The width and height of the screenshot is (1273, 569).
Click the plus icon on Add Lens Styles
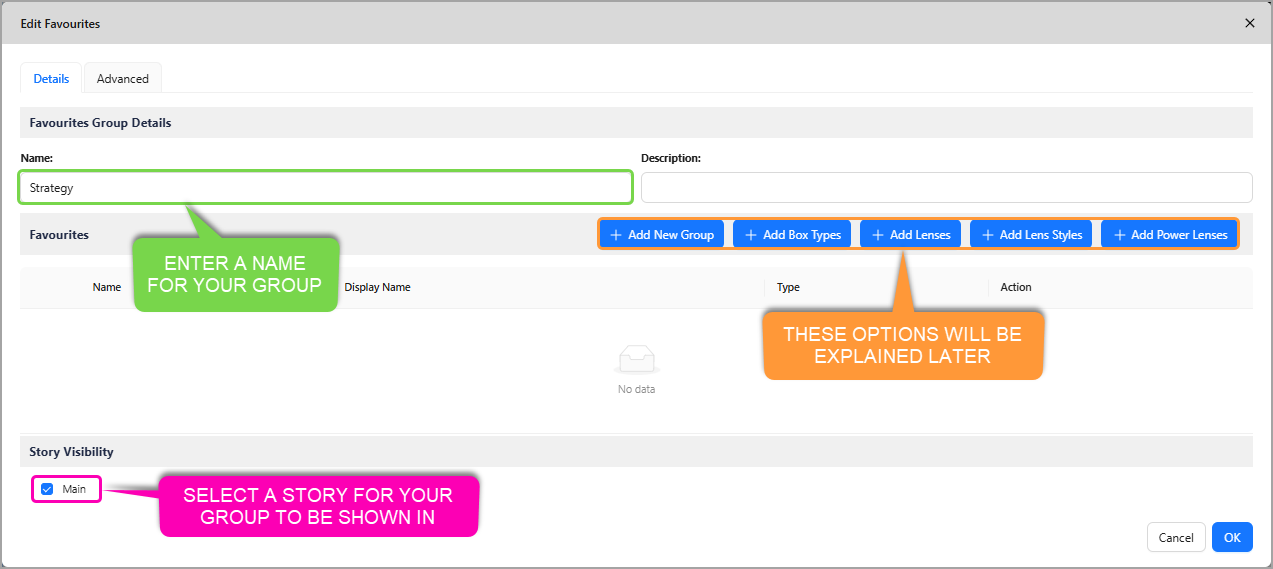(988, 235)
